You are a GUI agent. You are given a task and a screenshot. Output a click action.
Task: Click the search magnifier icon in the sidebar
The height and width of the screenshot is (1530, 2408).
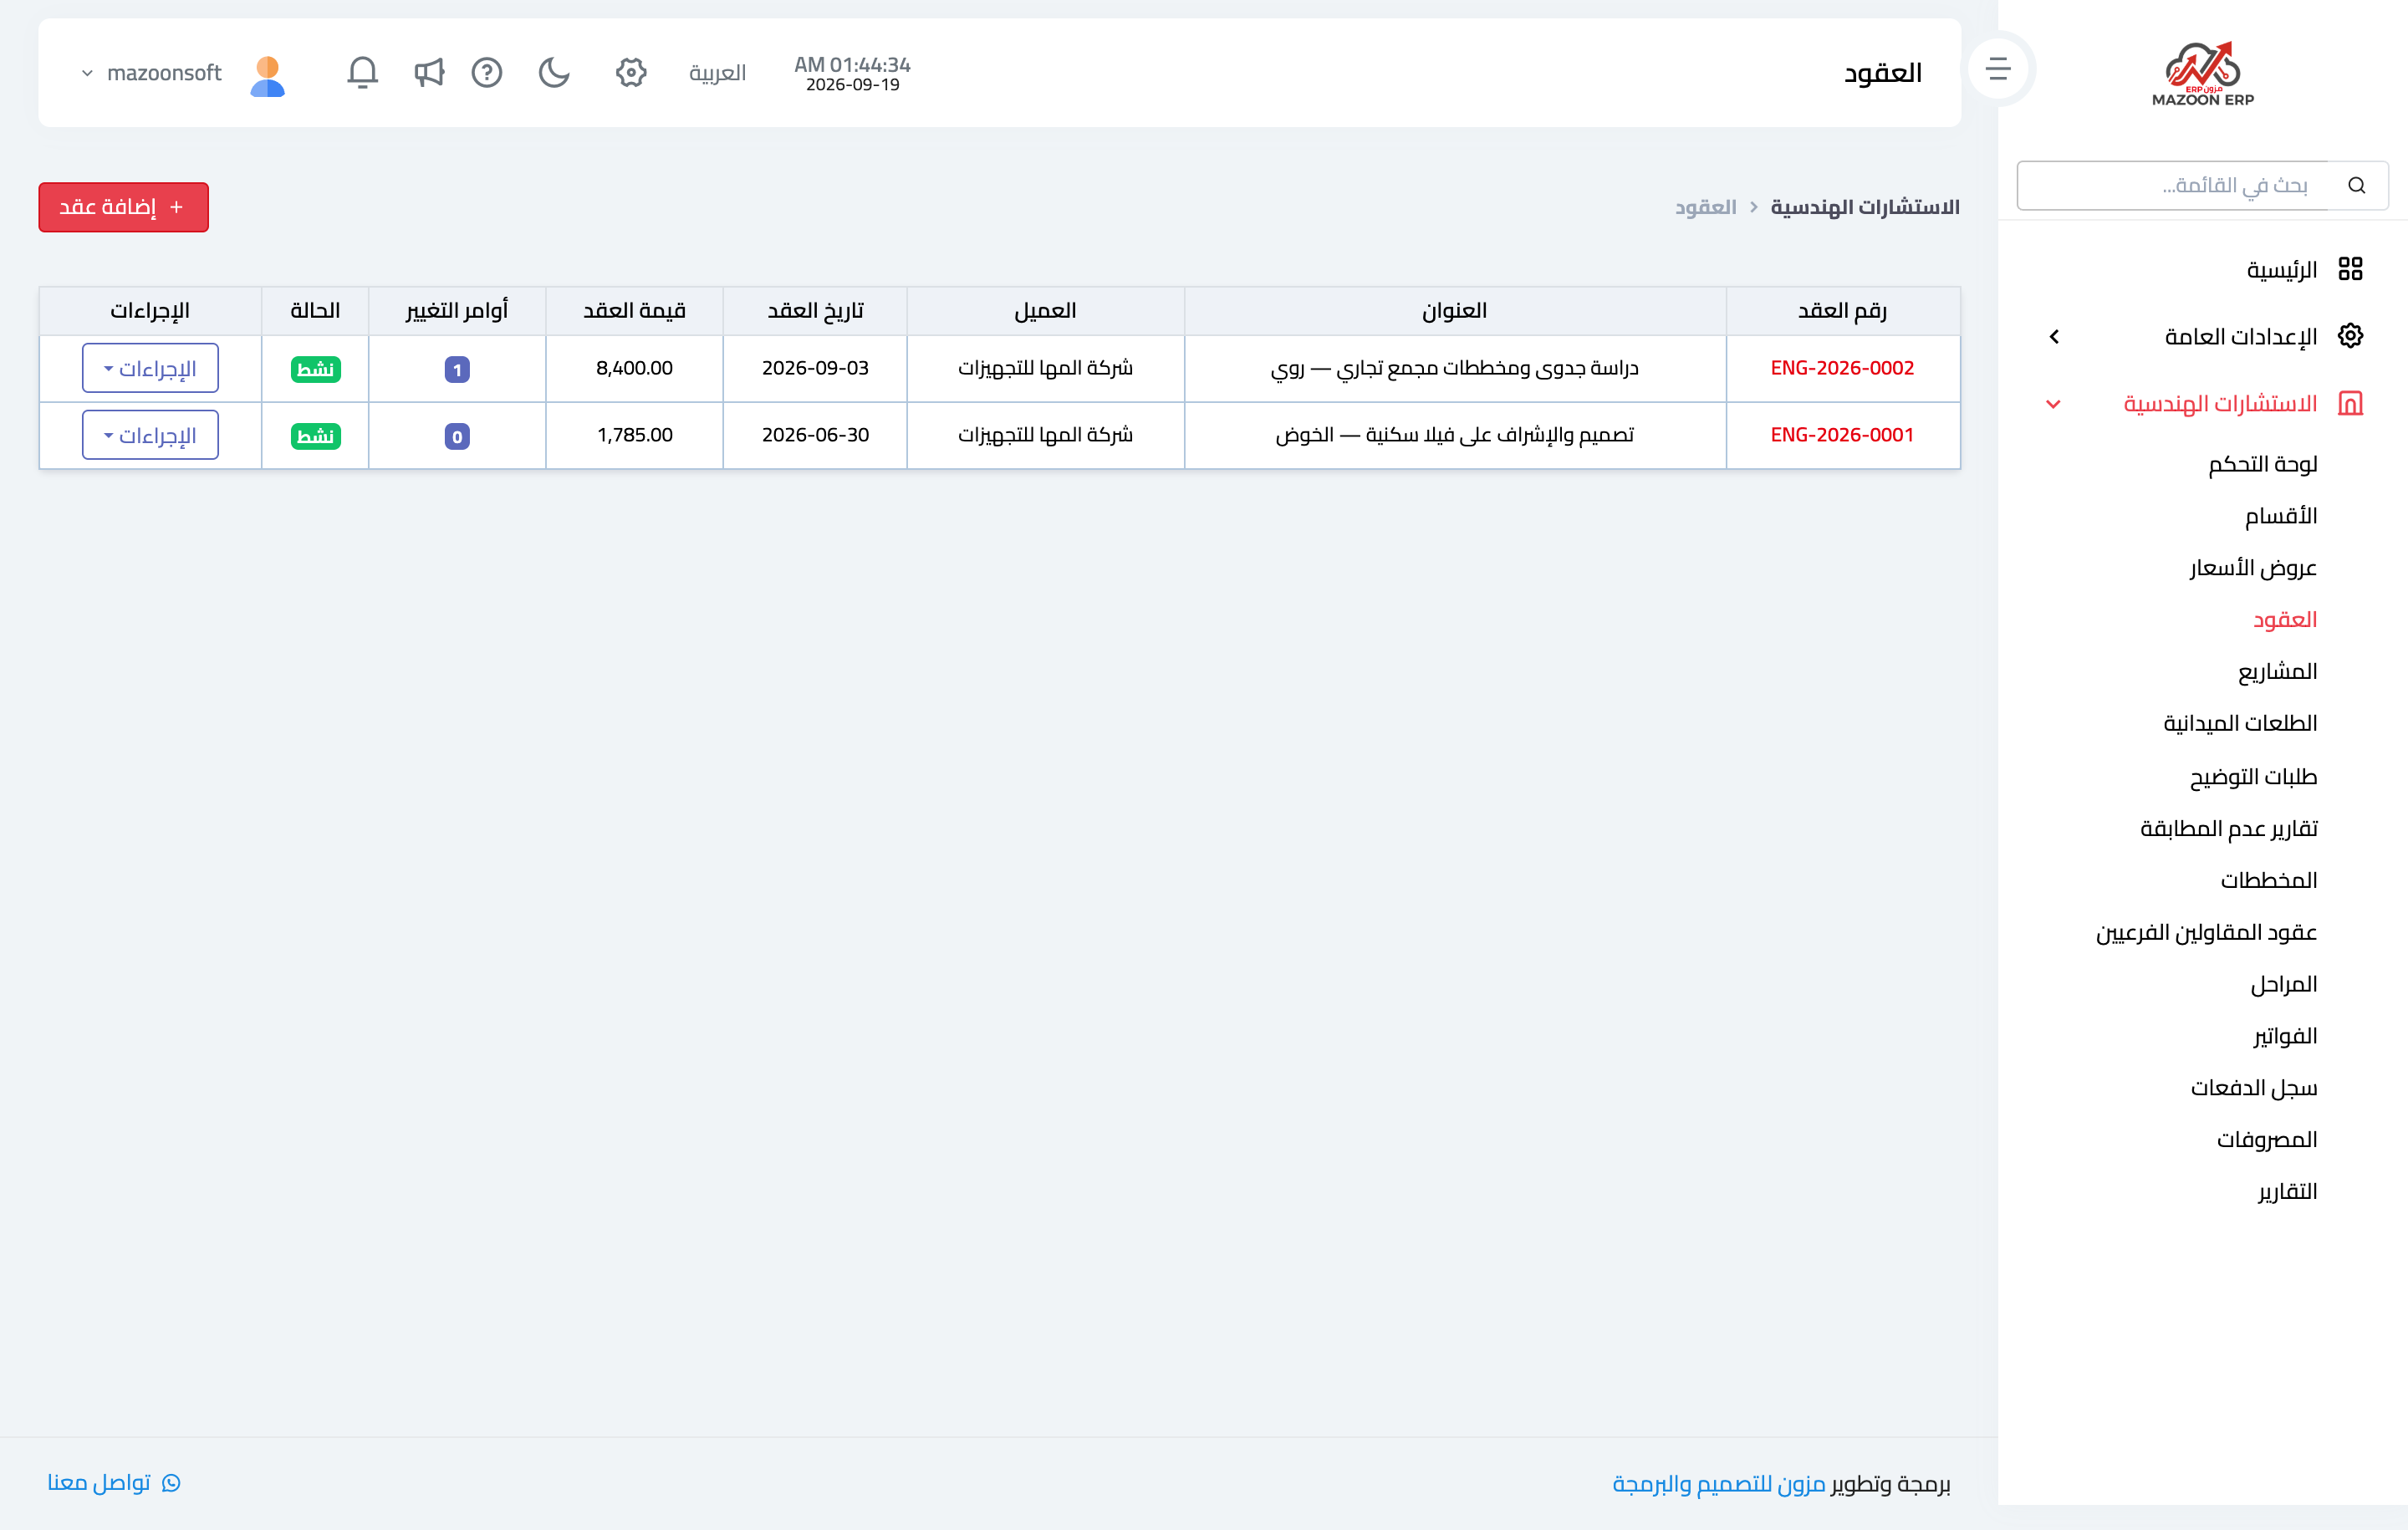point(2357,185)
